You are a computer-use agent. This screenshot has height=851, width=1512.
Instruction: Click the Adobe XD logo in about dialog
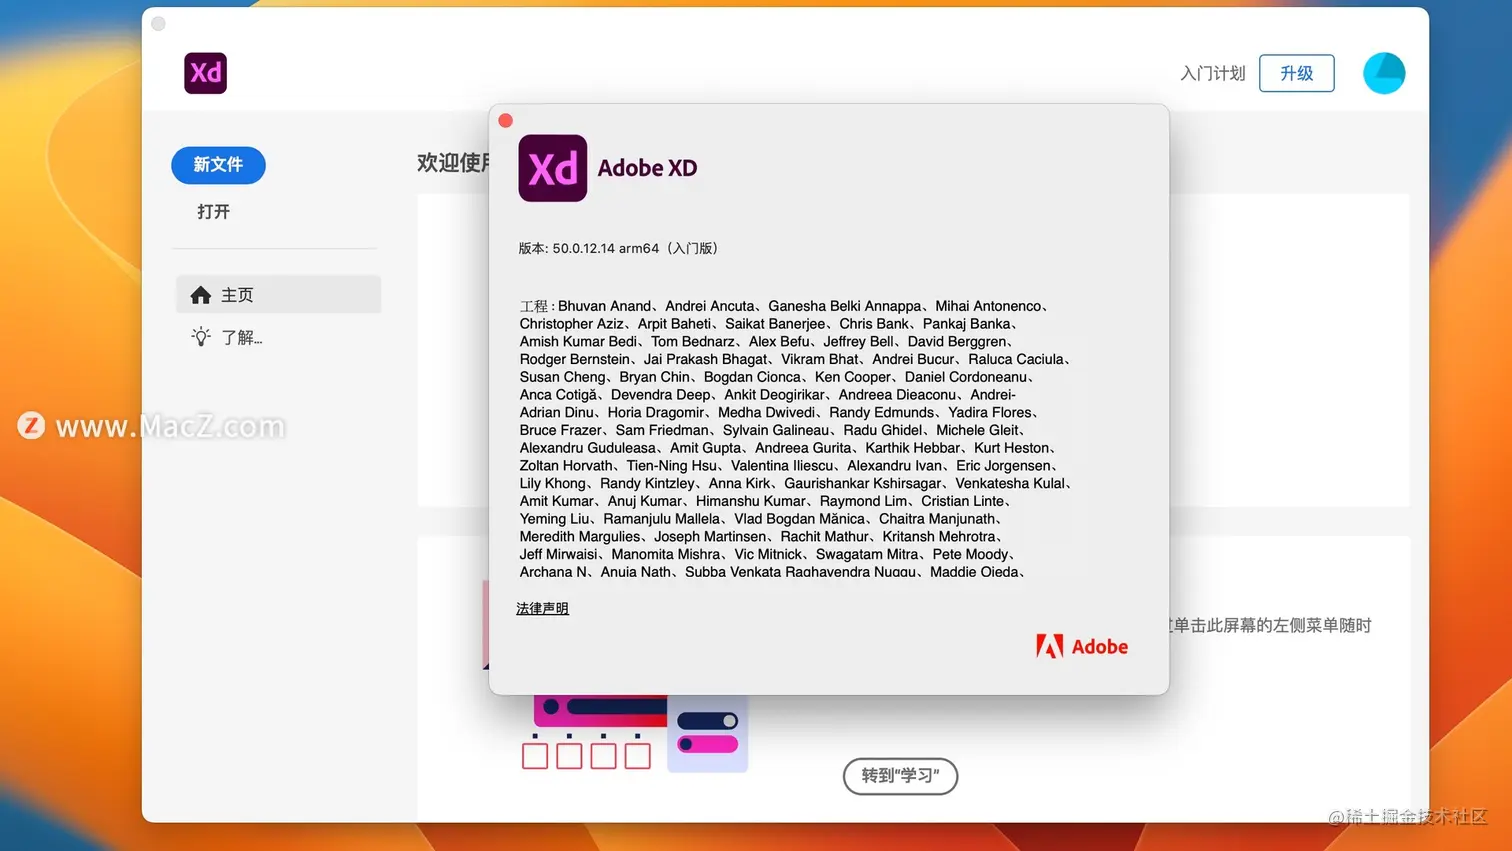(553, 168)
